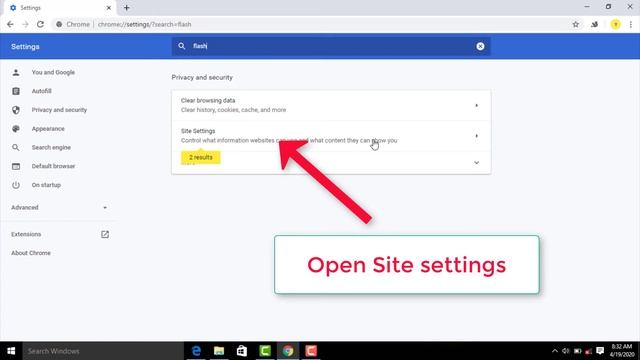The image size is (640, 360).
Task: Click the Search engine magnifier icon
Action: (x=16, y=147)
